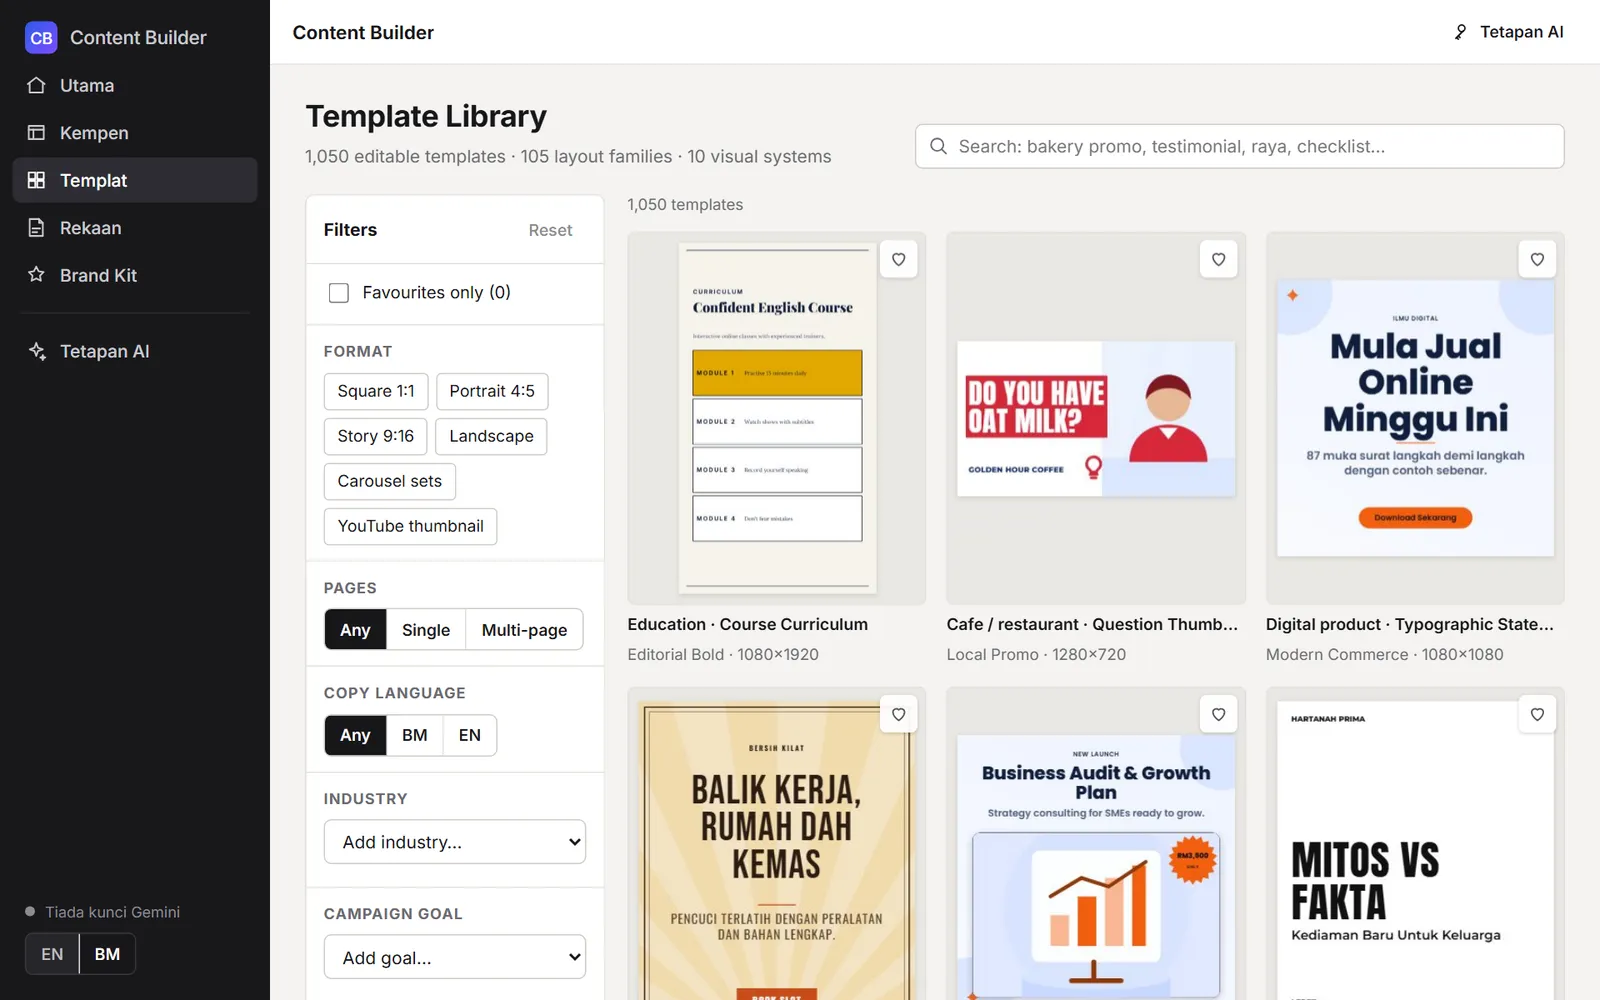
Task: Click the key icon beside top-right Tetapan AI
Action: [1461, 32]
